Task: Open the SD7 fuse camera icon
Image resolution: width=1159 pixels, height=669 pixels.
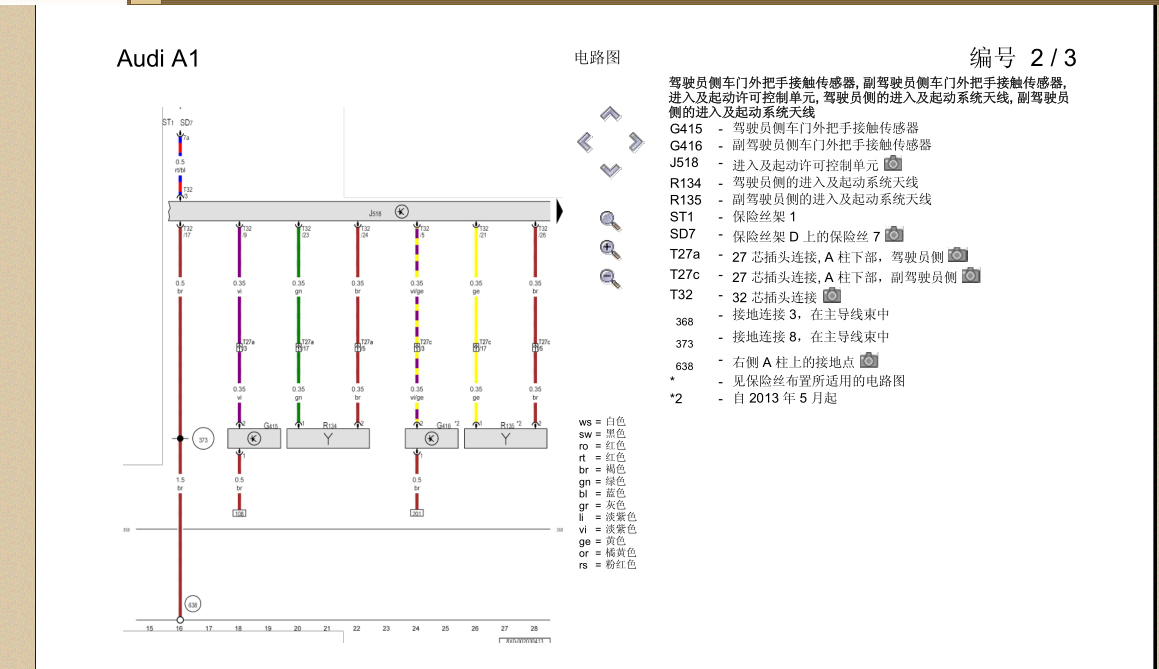Action: click(894, 234)
